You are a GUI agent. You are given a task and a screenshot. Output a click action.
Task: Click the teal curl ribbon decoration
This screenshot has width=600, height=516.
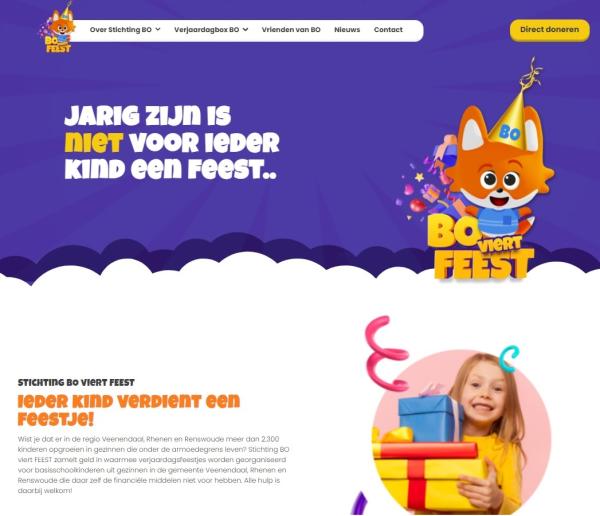coord(509,359)
